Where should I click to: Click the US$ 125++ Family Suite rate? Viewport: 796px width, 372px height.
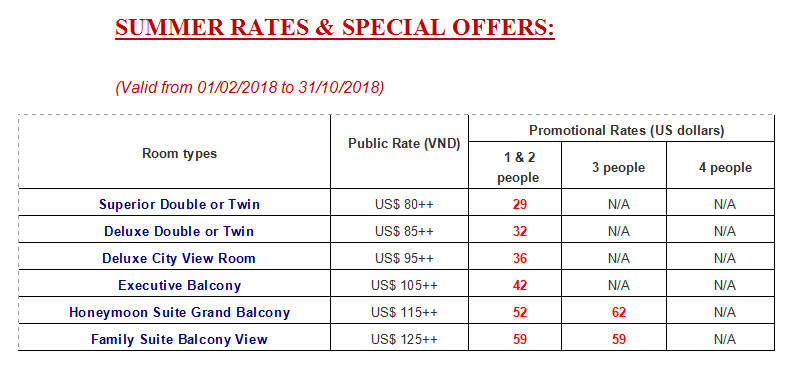tap(404, 339)
